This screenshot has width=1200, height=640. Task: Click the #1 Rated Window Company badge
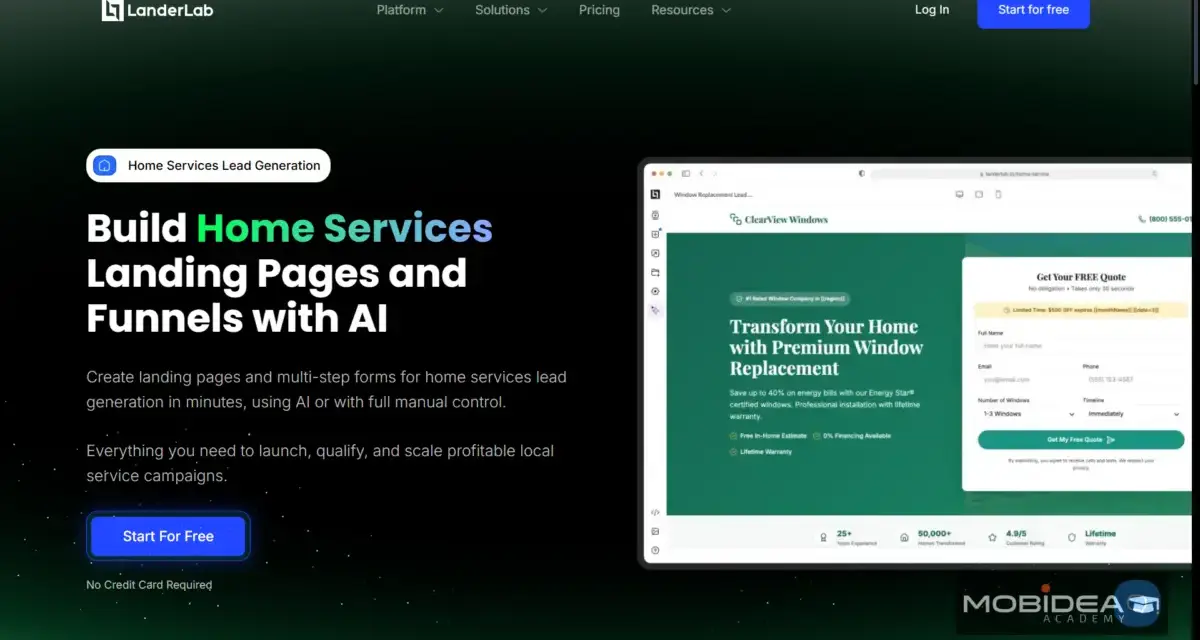[790, 298]
